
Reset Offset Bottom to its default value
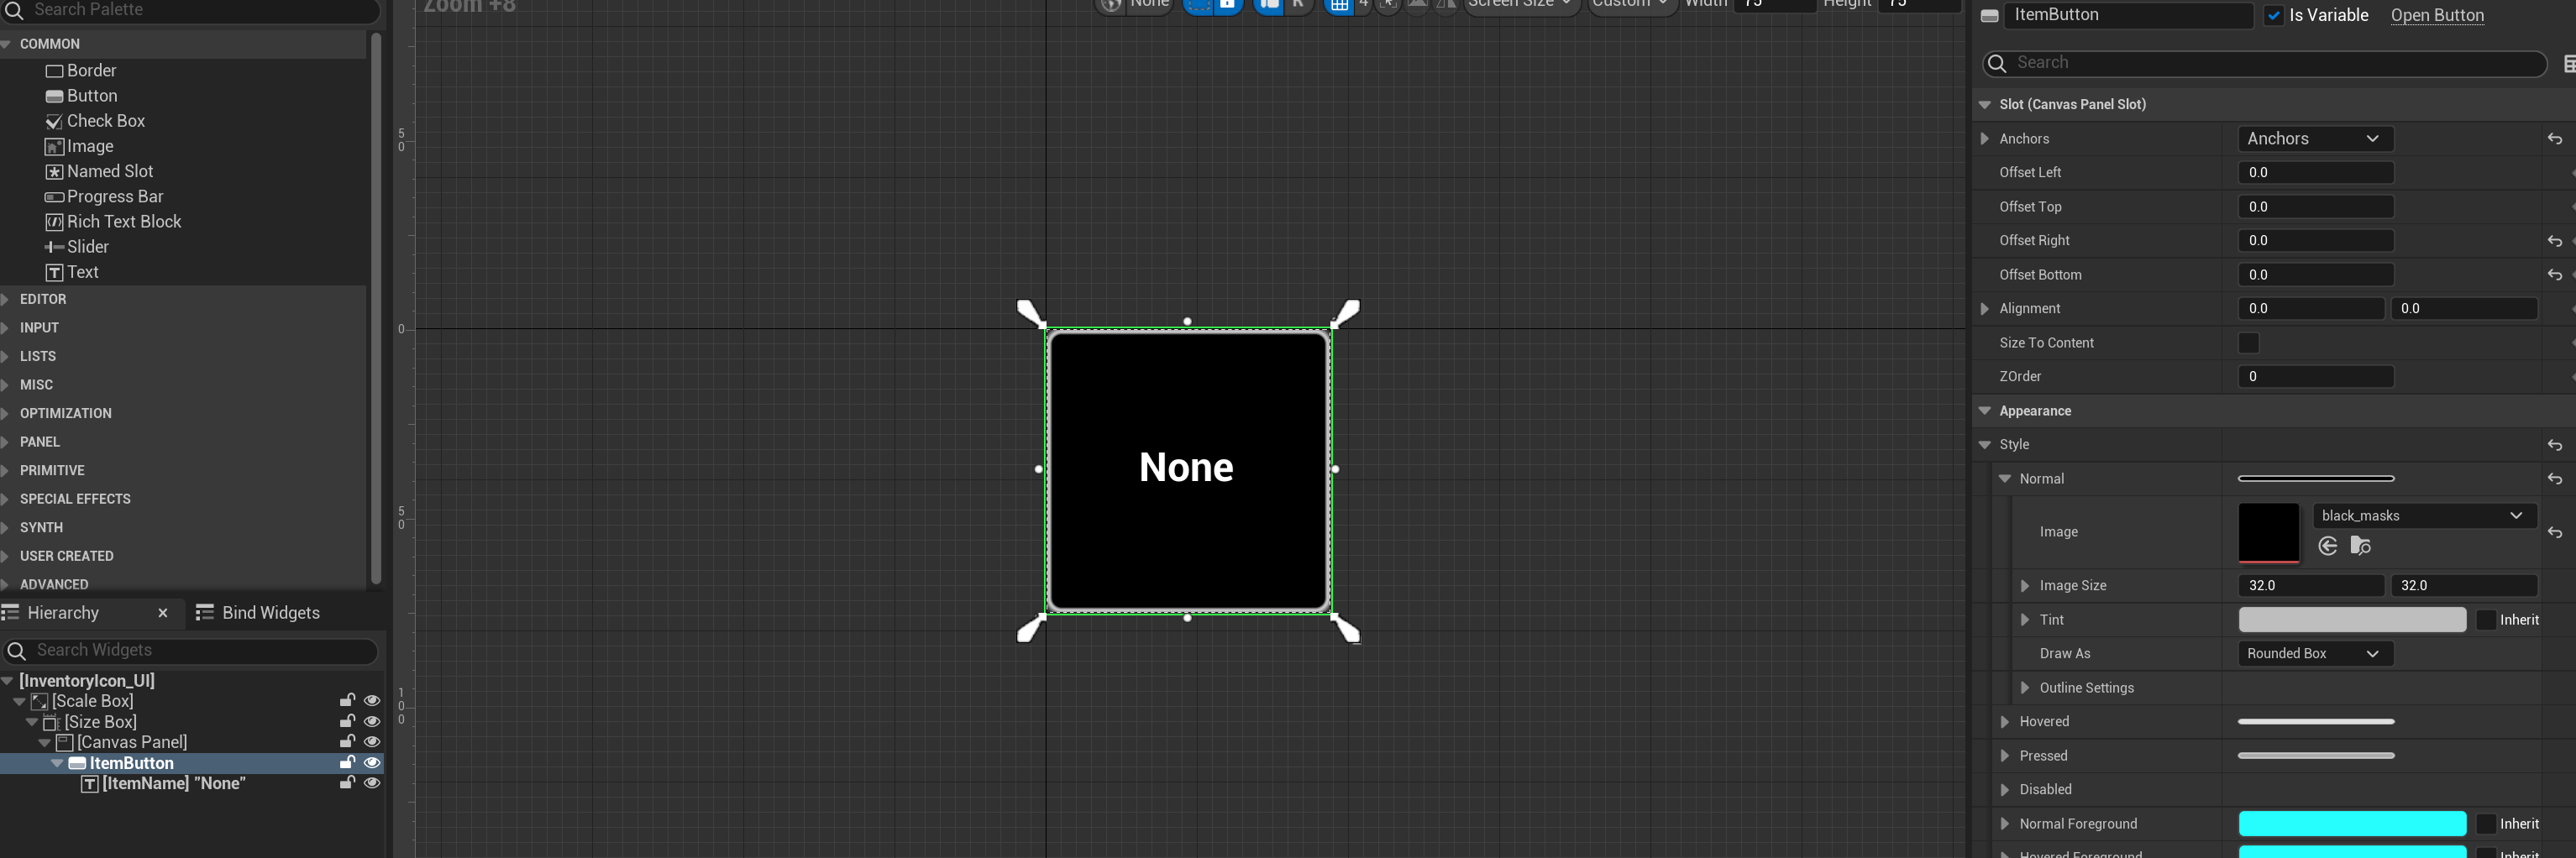2554,275
